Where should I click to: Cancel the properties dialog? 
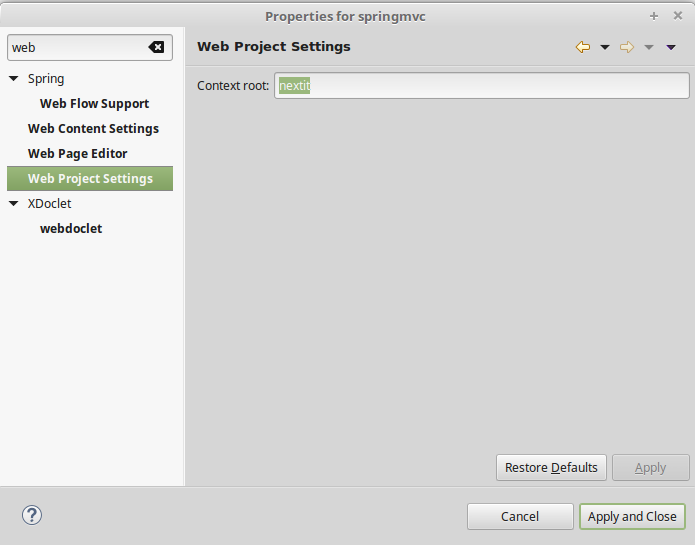(x=520, y=517)
